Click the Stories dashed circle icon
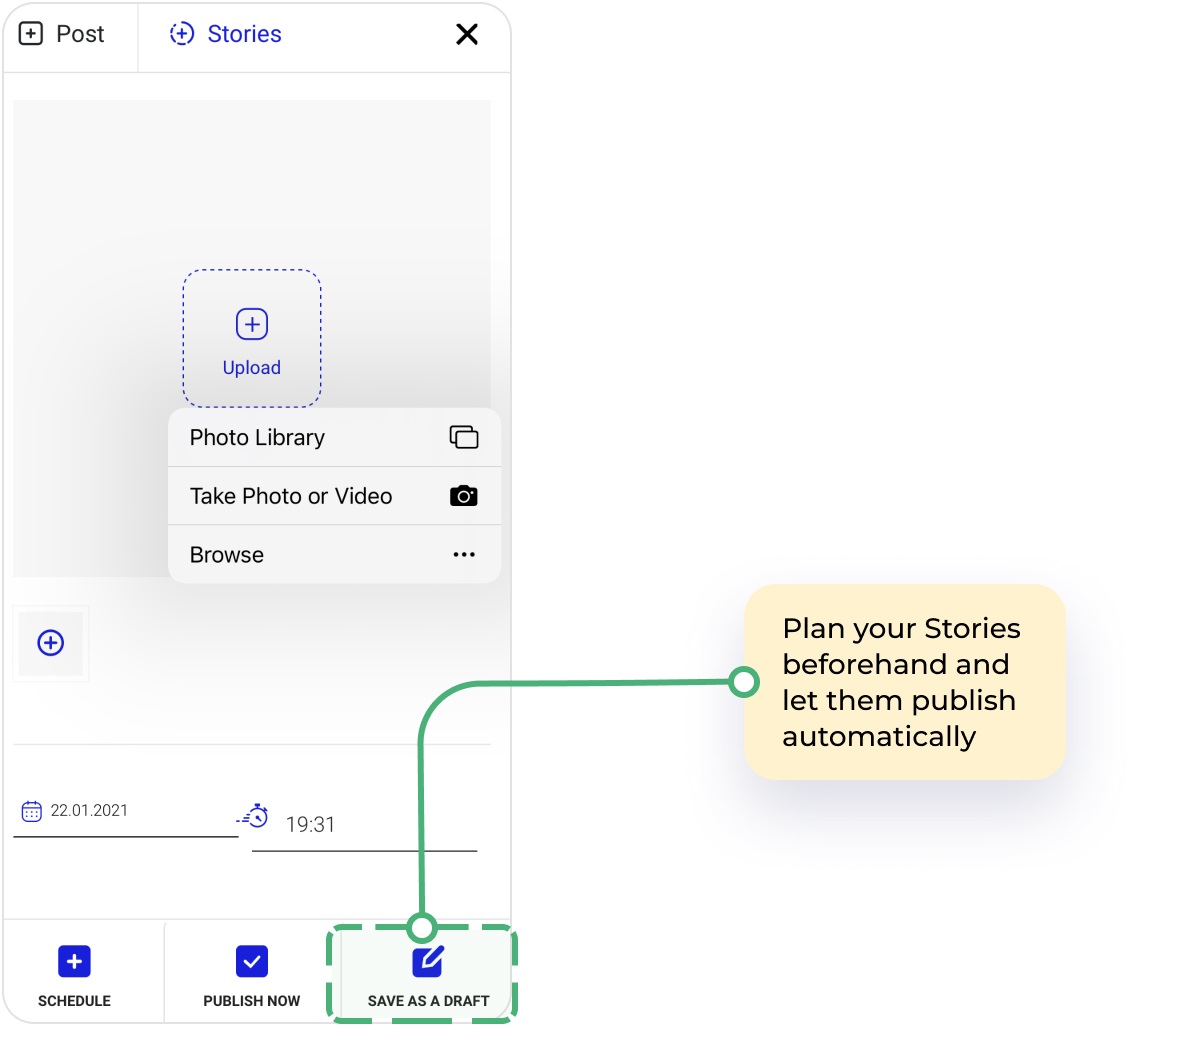 tap(182, 34)
